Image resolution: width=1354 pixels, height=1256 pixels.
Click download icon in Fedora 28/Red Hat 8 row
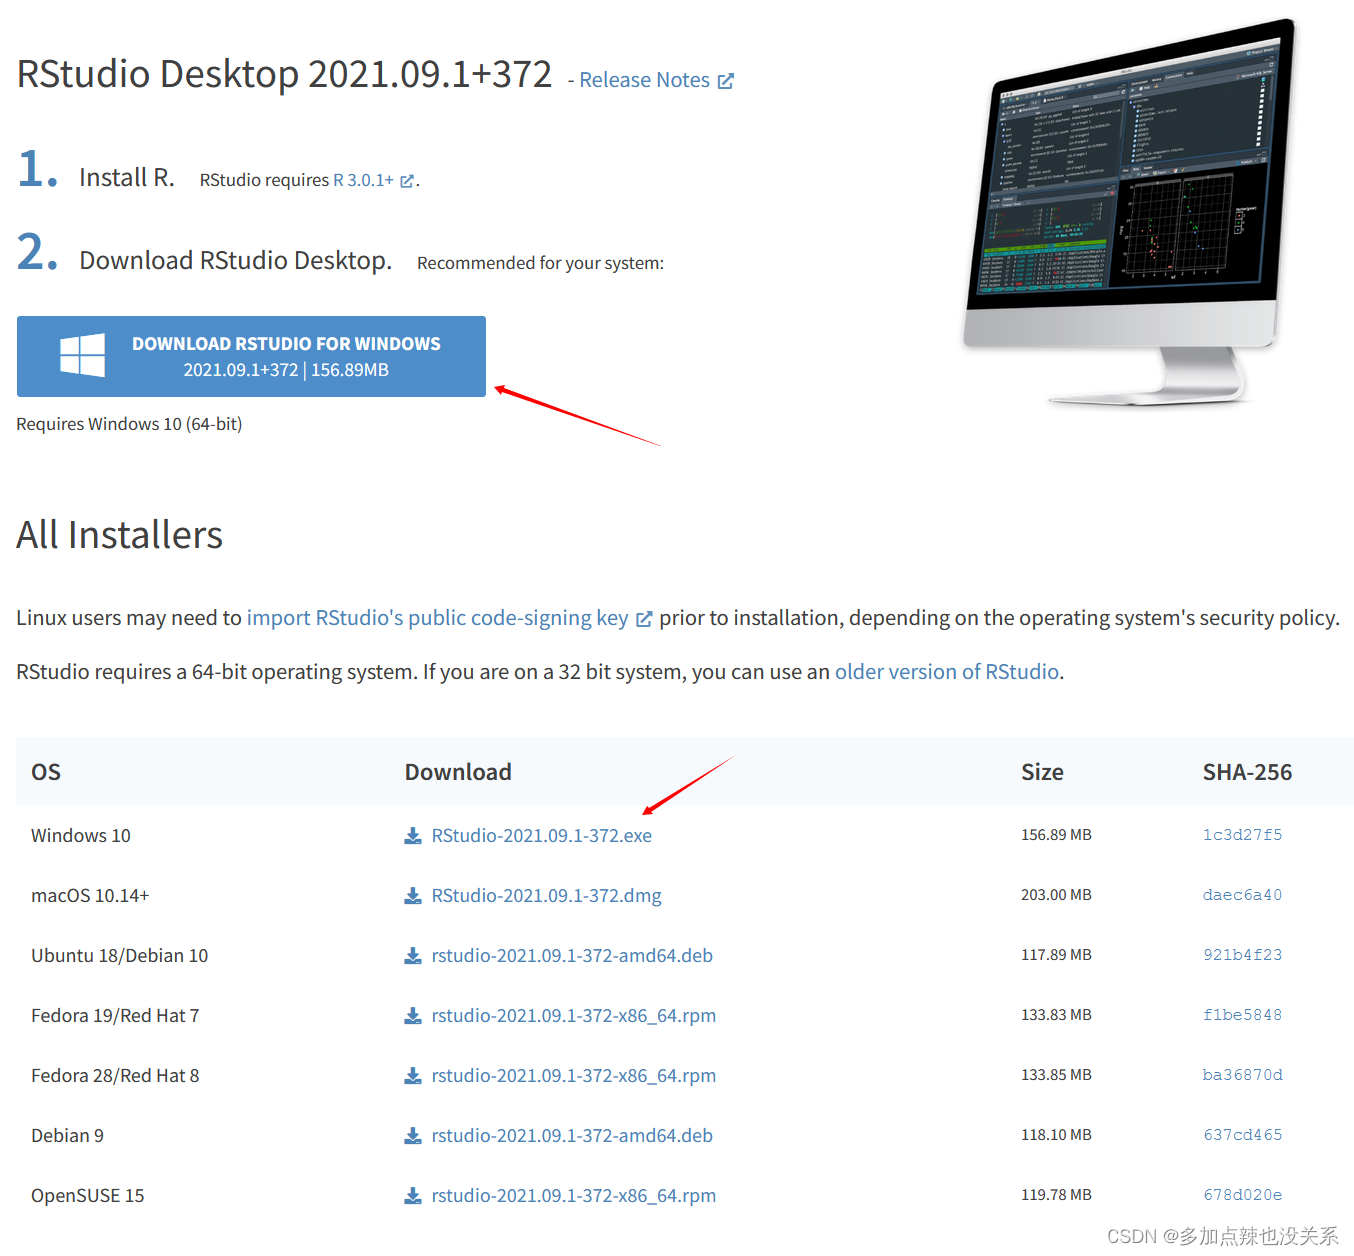coord(413,1076)
